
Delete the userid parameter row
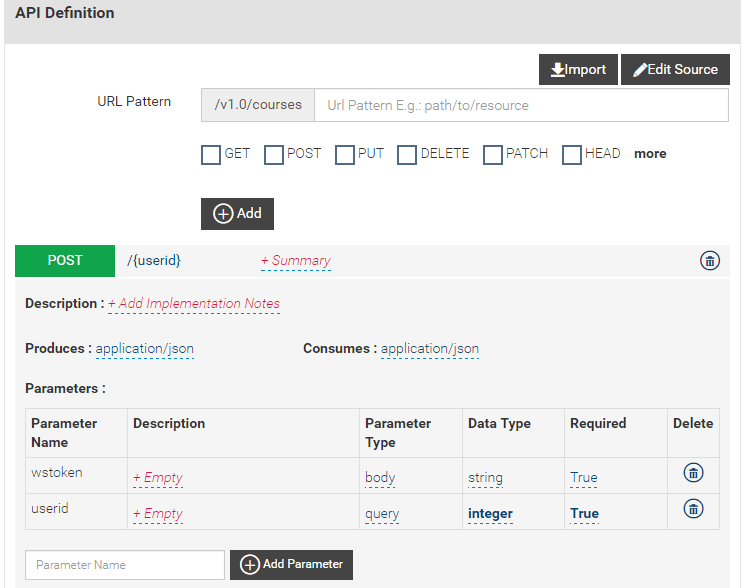point(693,509)
